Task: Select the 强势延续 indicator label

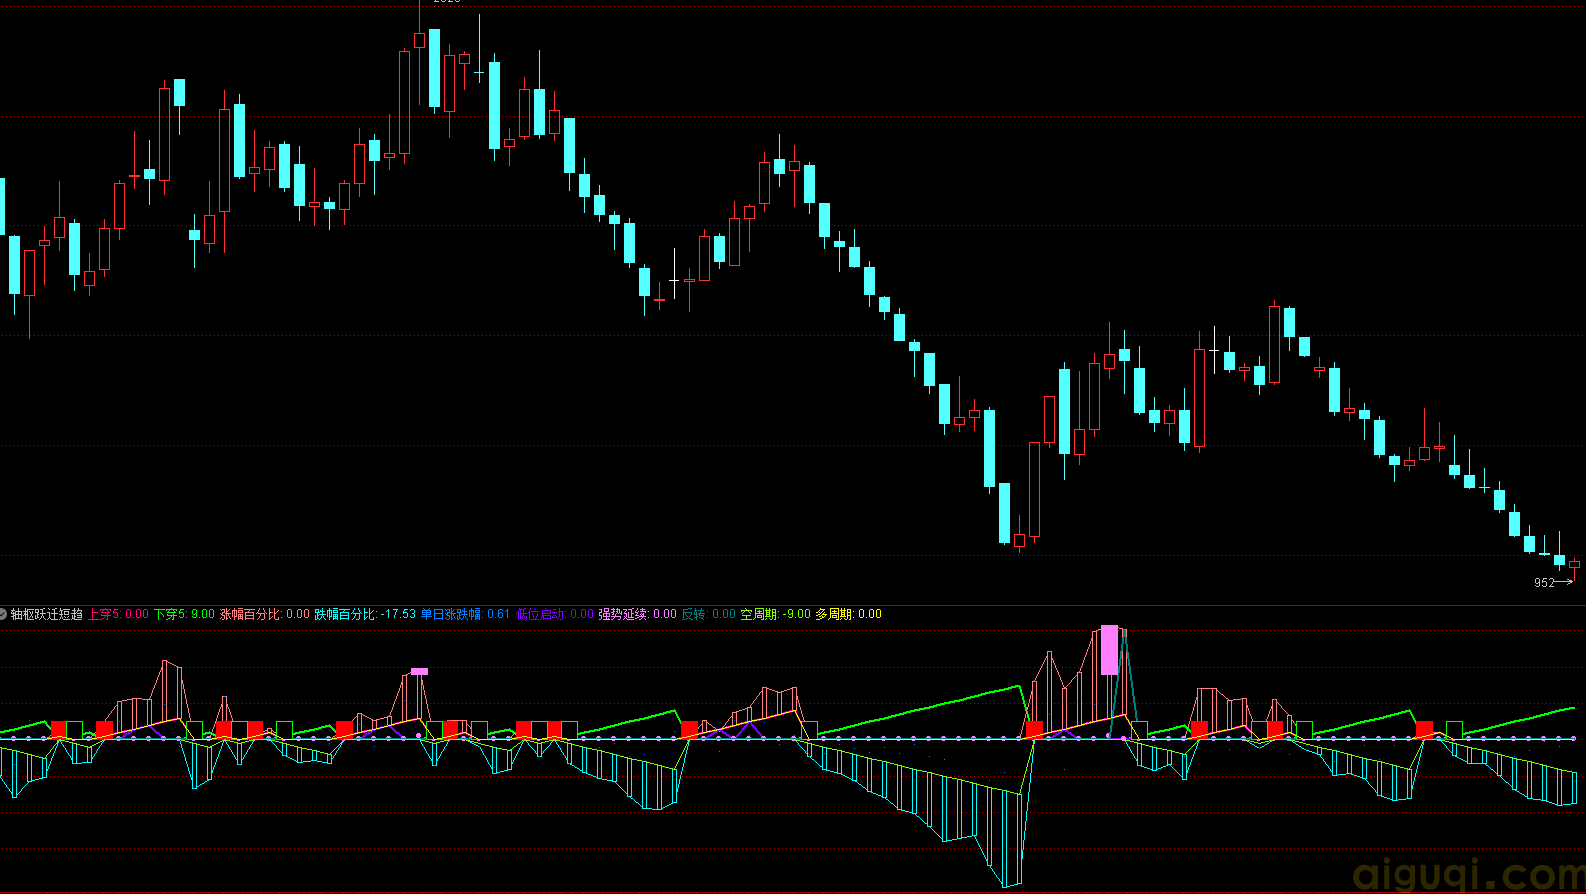Action: (637, 614)
